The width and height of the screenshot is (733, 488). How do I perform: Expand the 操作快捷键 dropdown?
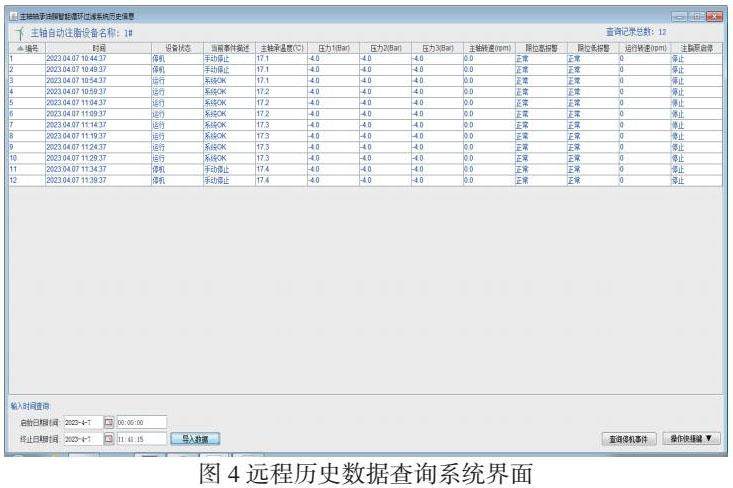693,439
